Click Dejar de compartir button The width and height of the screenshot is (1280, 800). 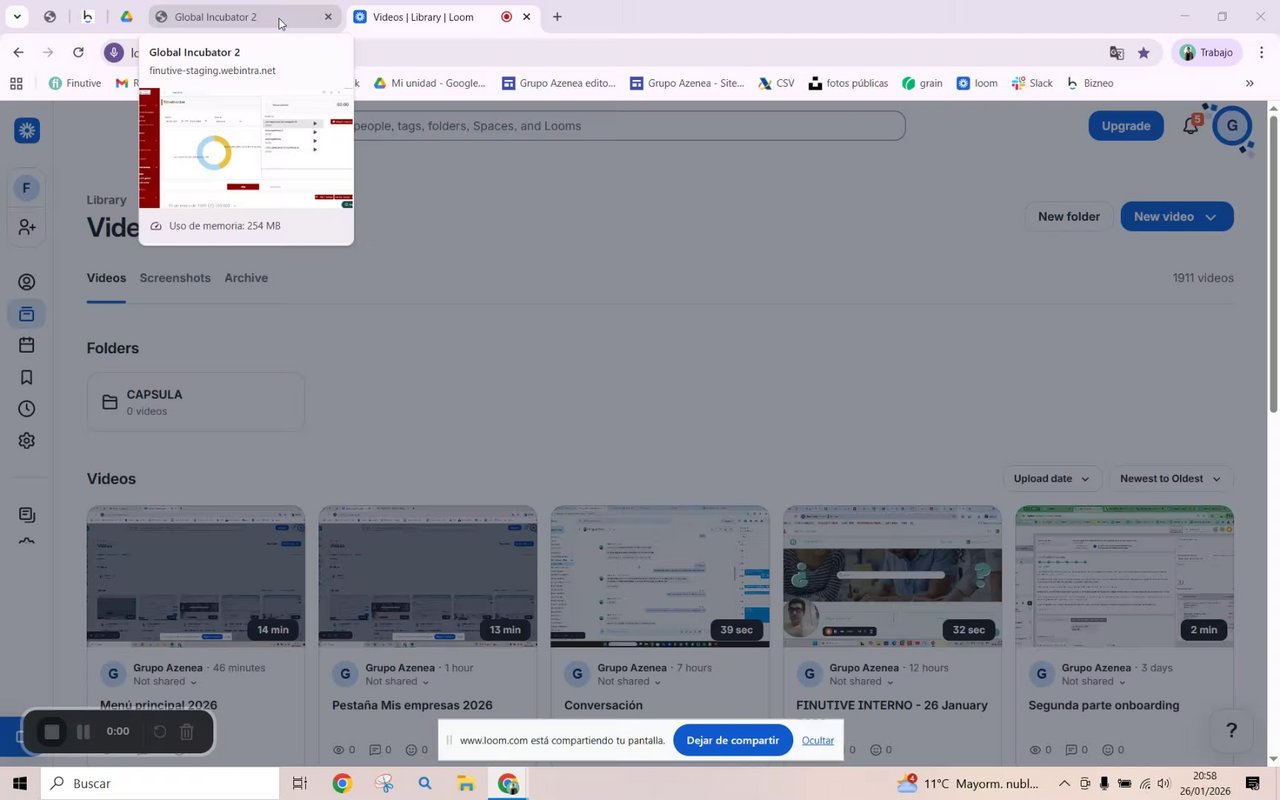(733, 741)
